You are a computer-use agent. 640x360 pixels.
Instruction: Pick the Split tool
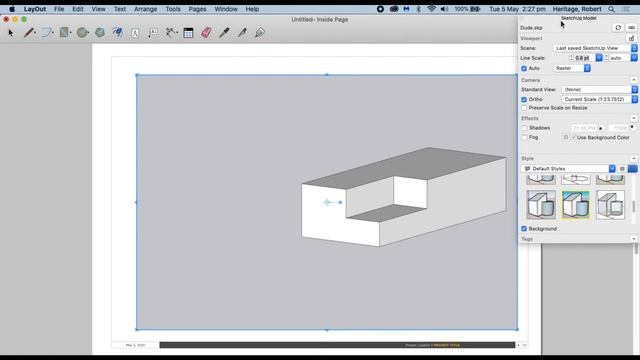(x=242, y=33)
